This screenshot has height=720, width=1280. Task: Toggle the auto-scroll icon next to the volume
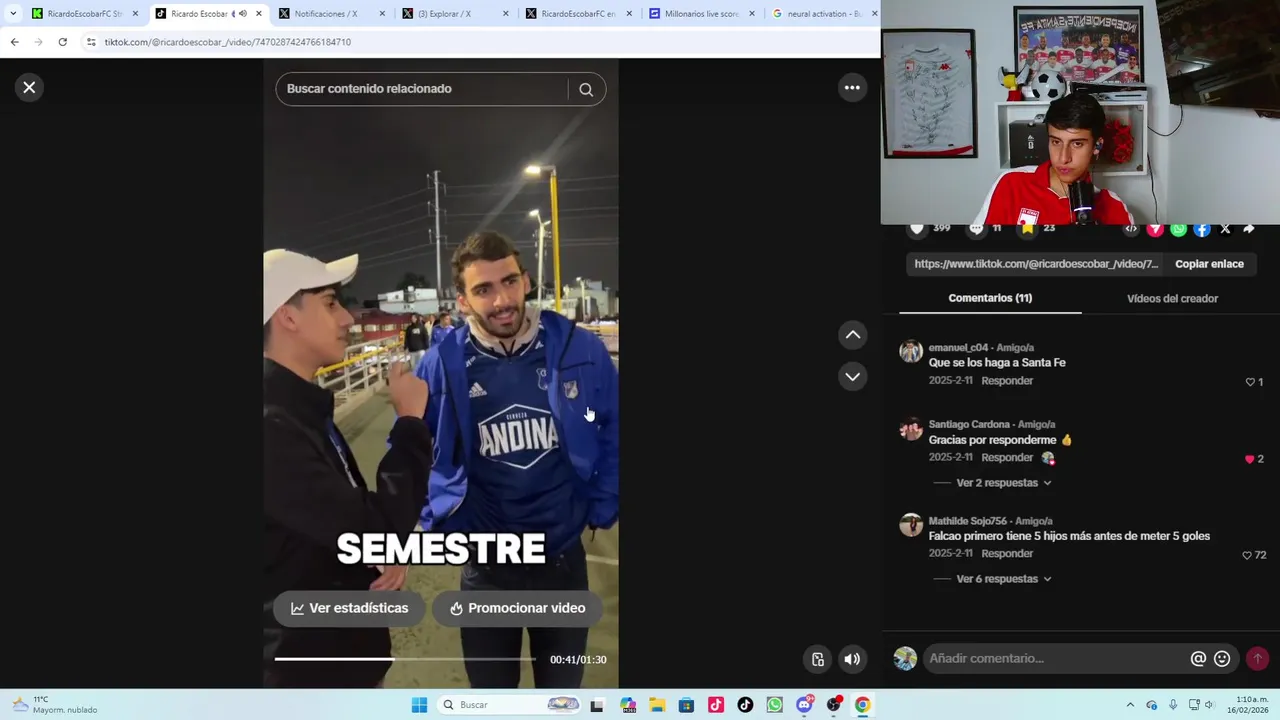(818, 659)
